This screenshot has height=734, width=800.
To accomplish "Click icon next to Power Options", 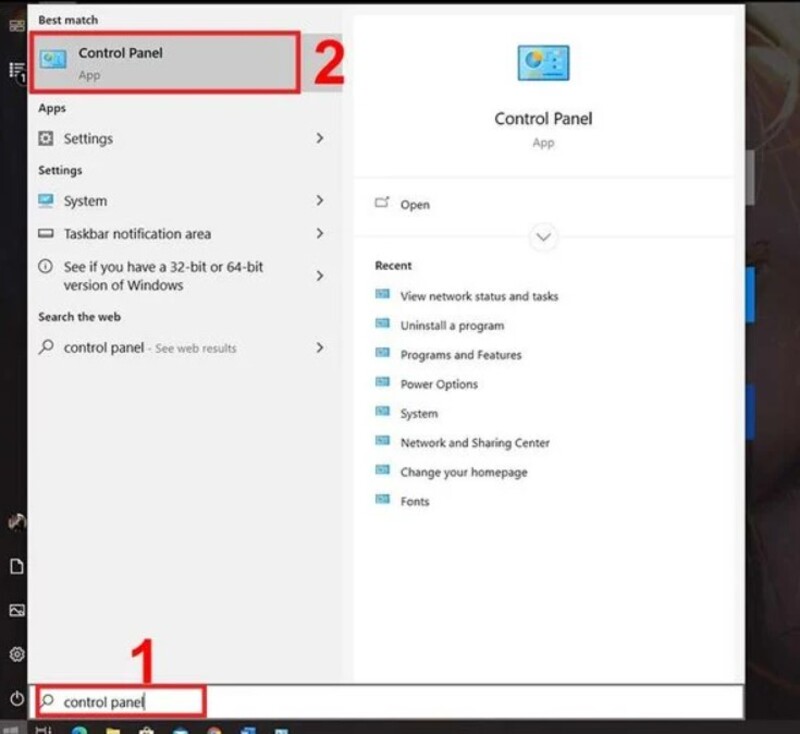I will (x=383, y=382).
